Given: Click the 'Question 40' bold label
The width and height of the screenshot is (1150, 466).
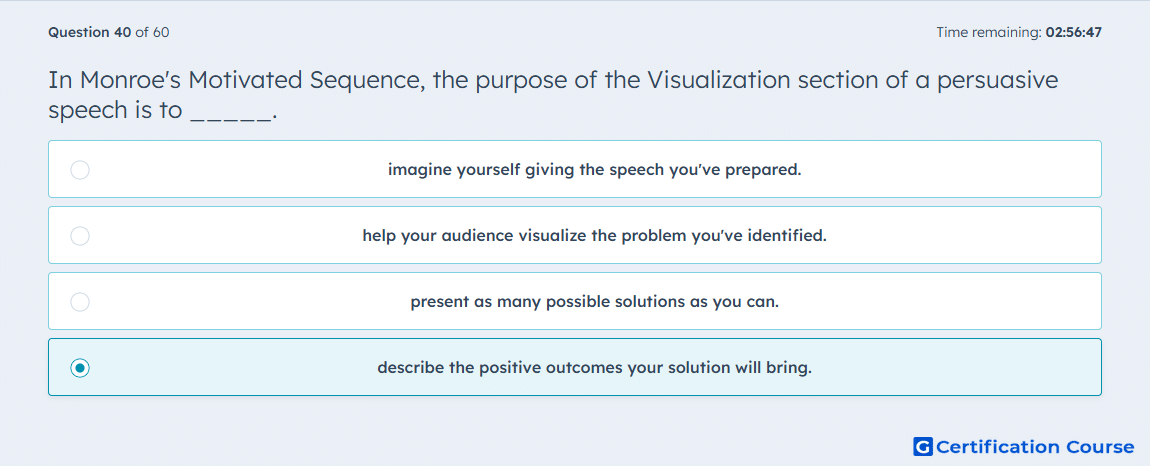Looking at the screenshot, I should pos(90,32).
